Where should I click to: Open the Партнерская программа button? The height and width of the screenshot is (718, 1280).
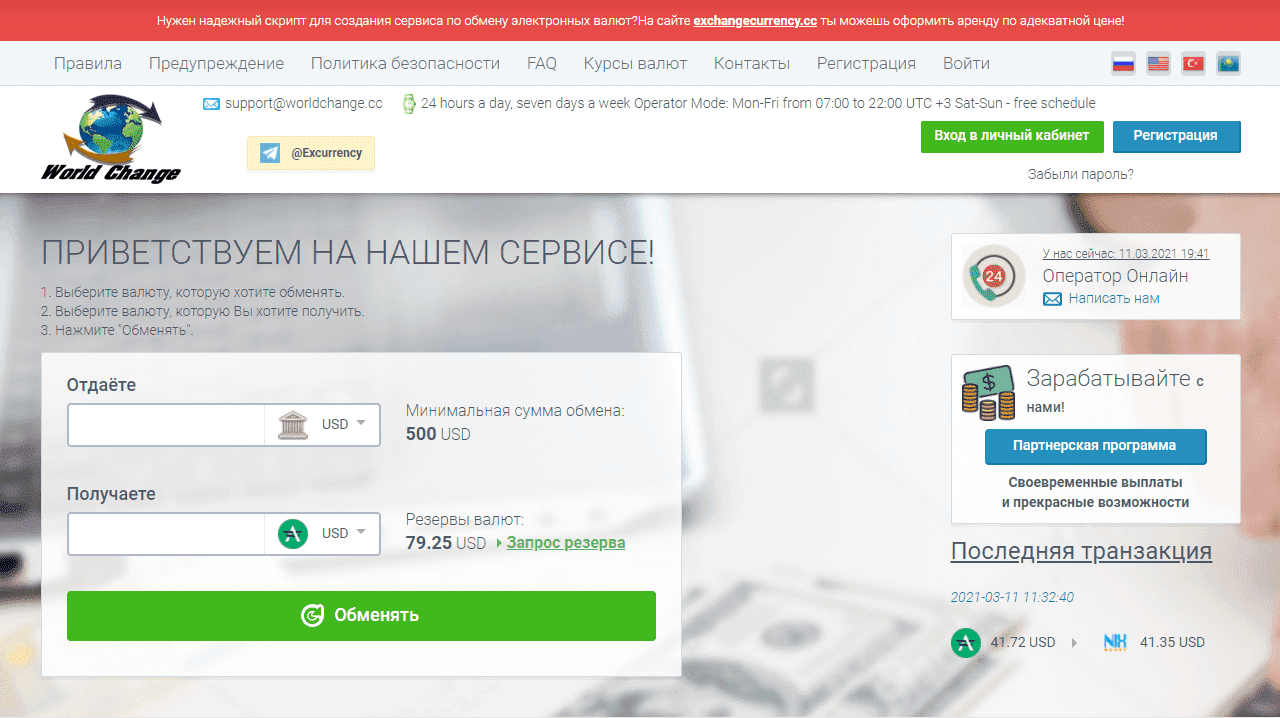point(1095,446)
